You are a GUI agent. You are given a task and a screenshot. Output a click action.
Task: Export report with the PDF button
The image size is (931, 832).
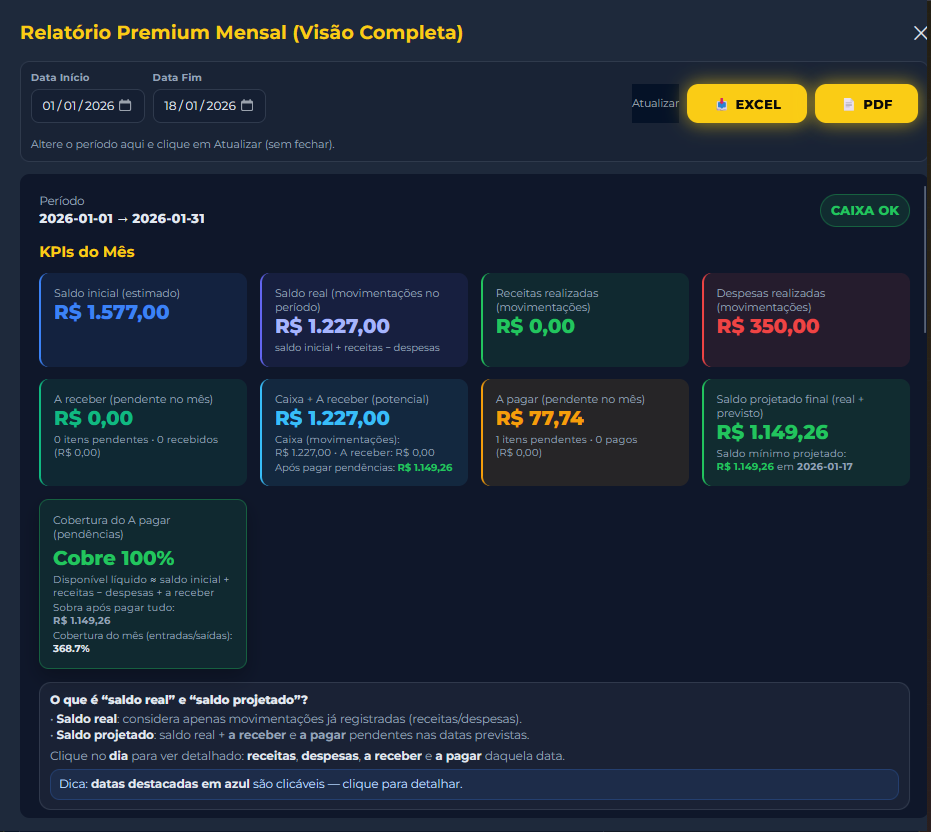pyautogui.click(x=866, y=104)
